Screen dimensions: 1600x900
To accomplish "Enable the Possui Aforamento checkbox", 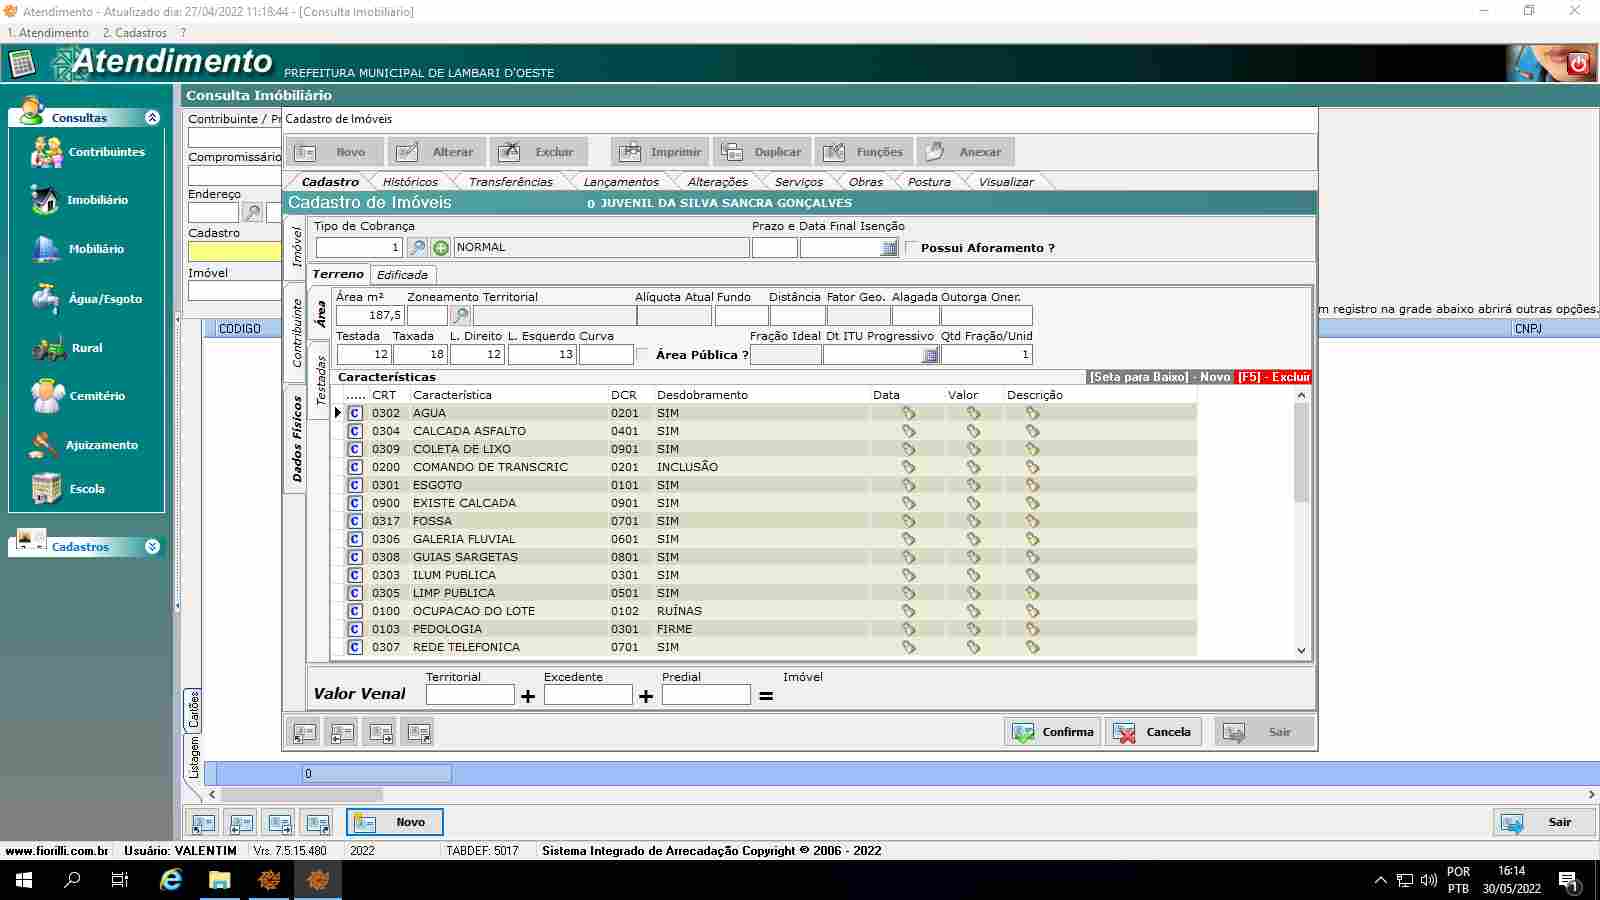I will pyautogui.click(x=912, y=248).
